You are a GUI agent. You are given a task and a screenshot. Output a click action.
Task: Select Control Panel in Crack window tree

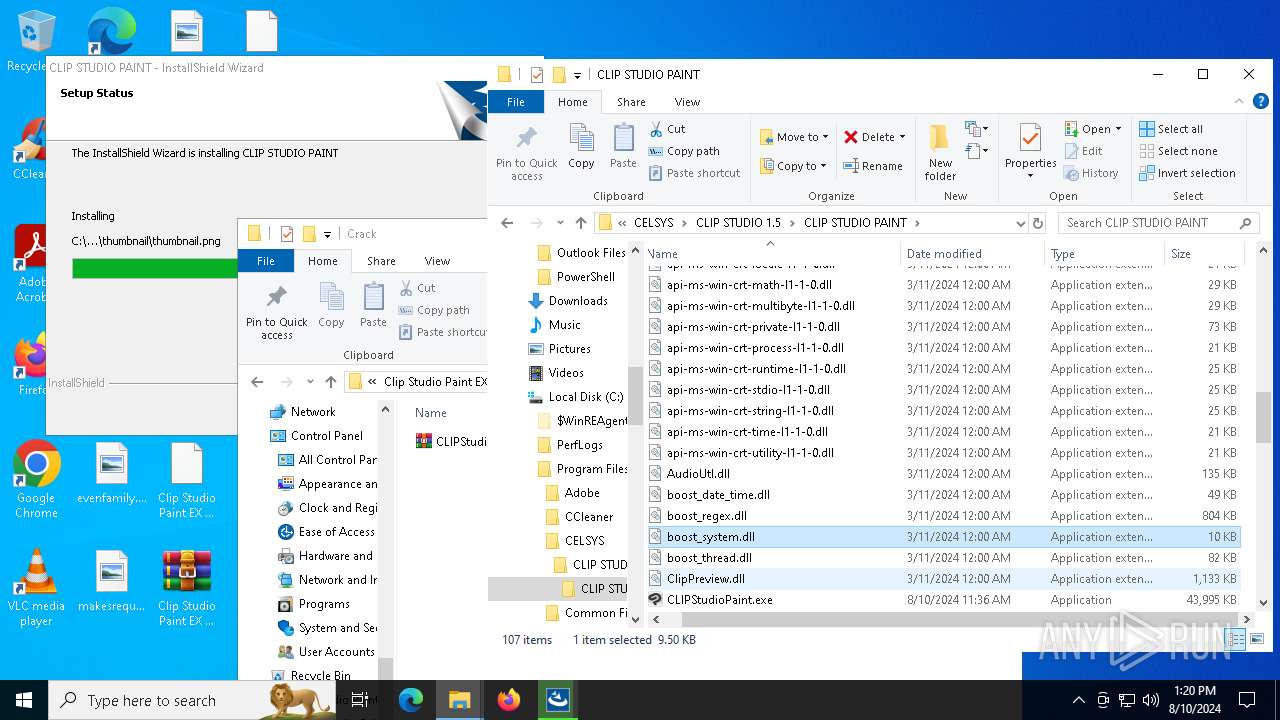coord(326,436)
